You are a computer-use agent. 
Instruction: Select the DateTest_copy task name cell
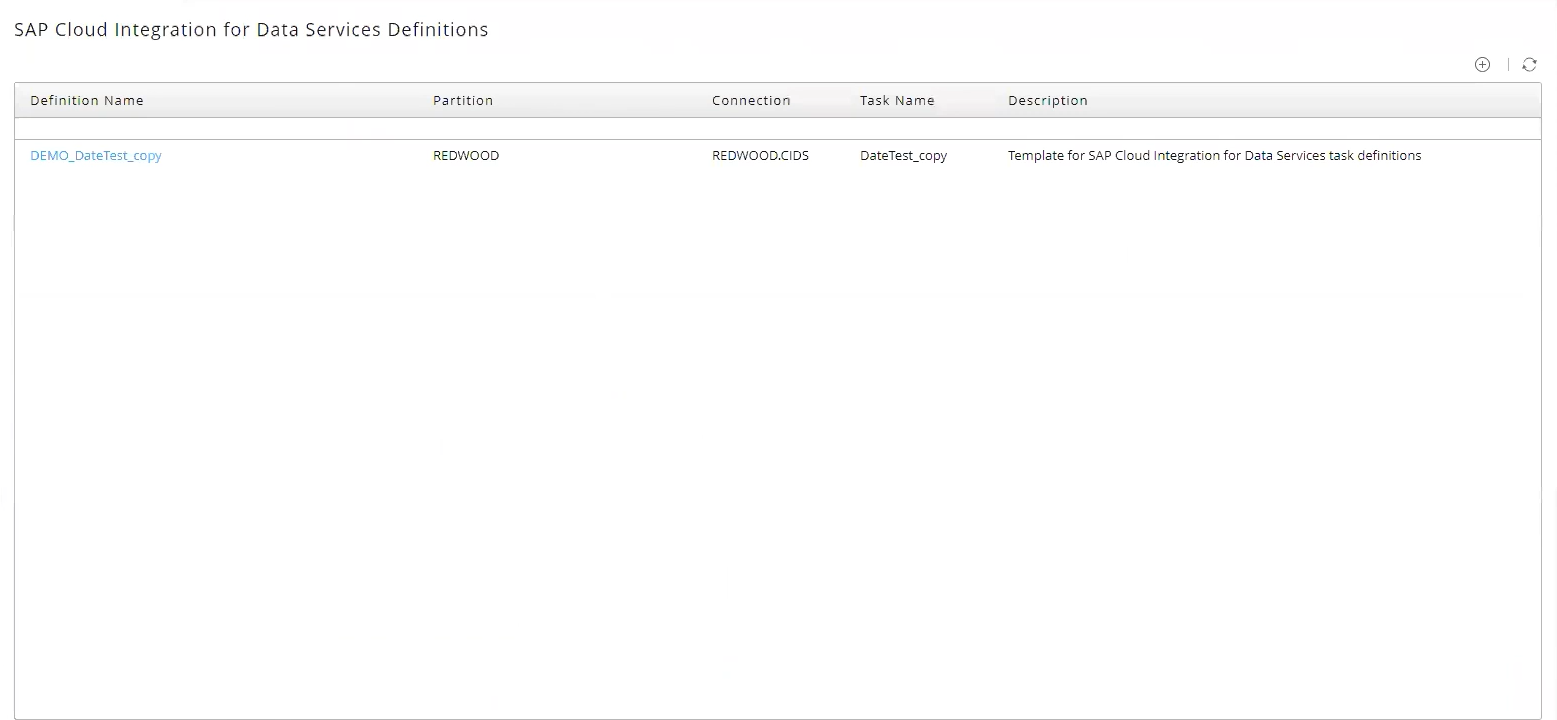[x=903, y=156]
